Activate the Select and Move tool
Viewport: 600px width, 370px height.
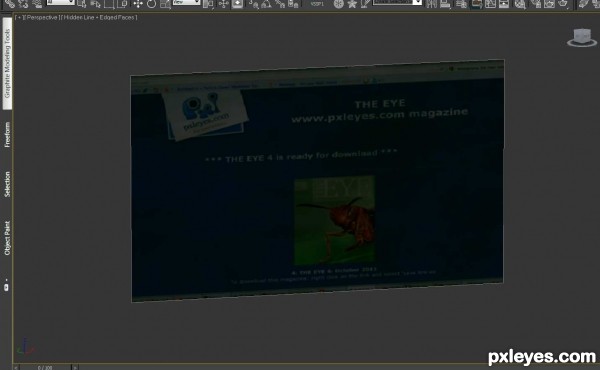[x=138, y=4]
